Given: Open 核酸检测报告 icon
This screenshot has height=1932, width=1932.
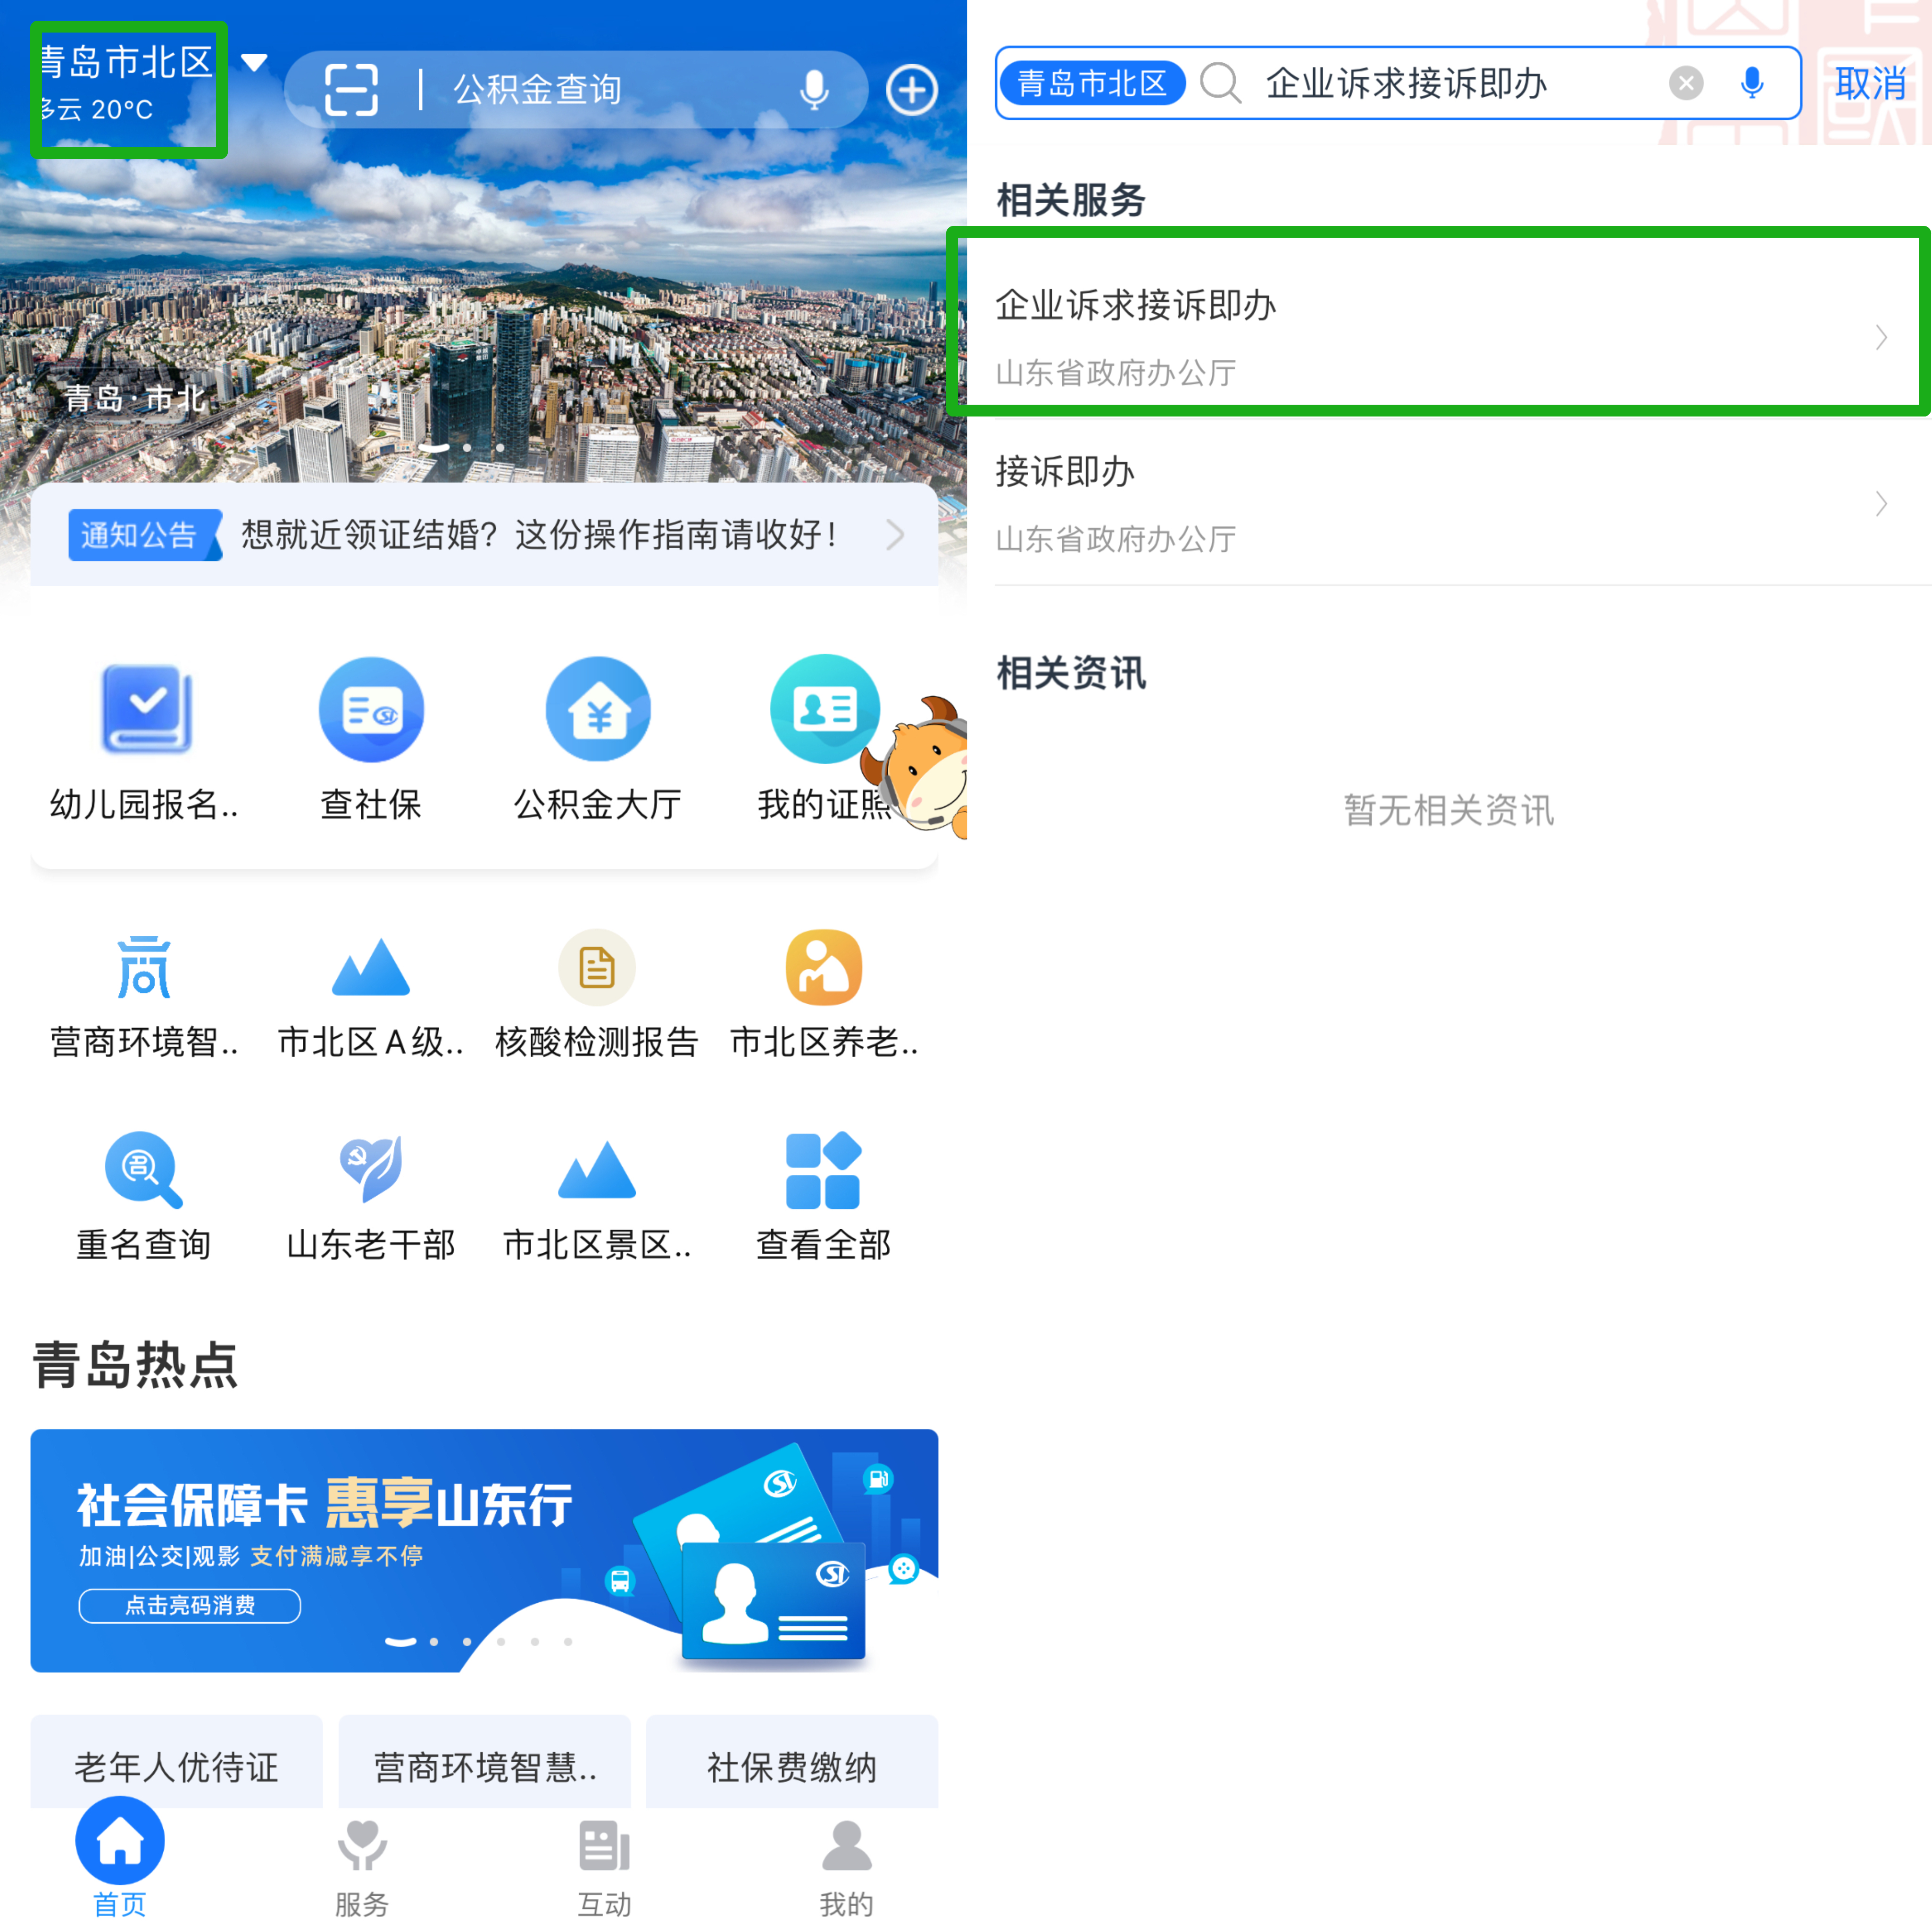Looking at the screenshot, I should (x=597, y=968).
